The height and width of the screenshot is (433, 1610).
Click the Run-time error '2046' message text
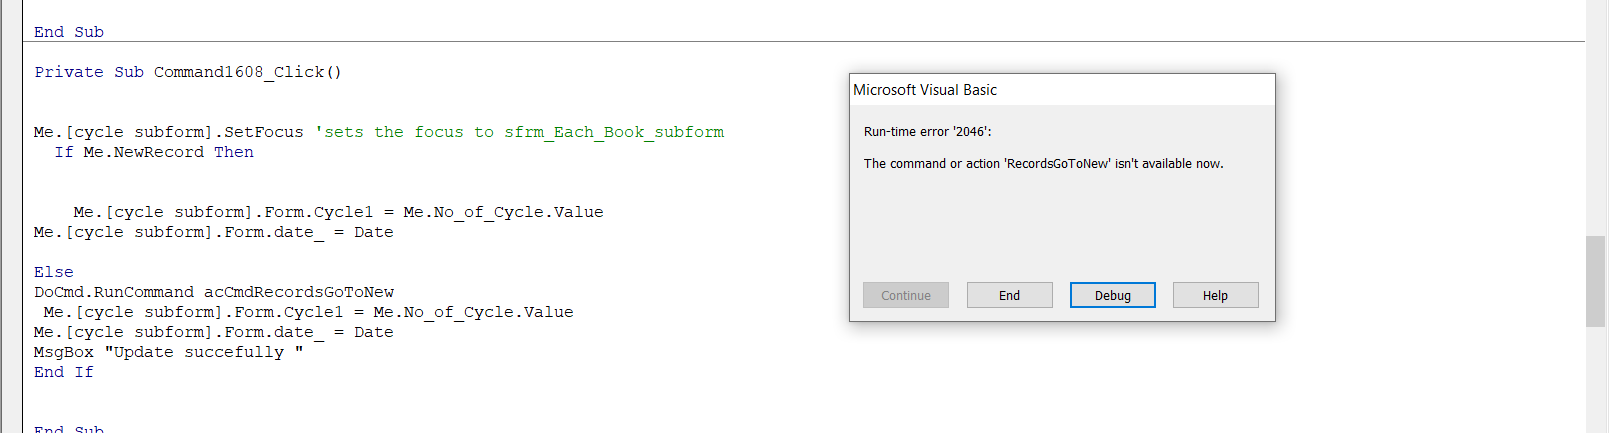pos(928,132)
